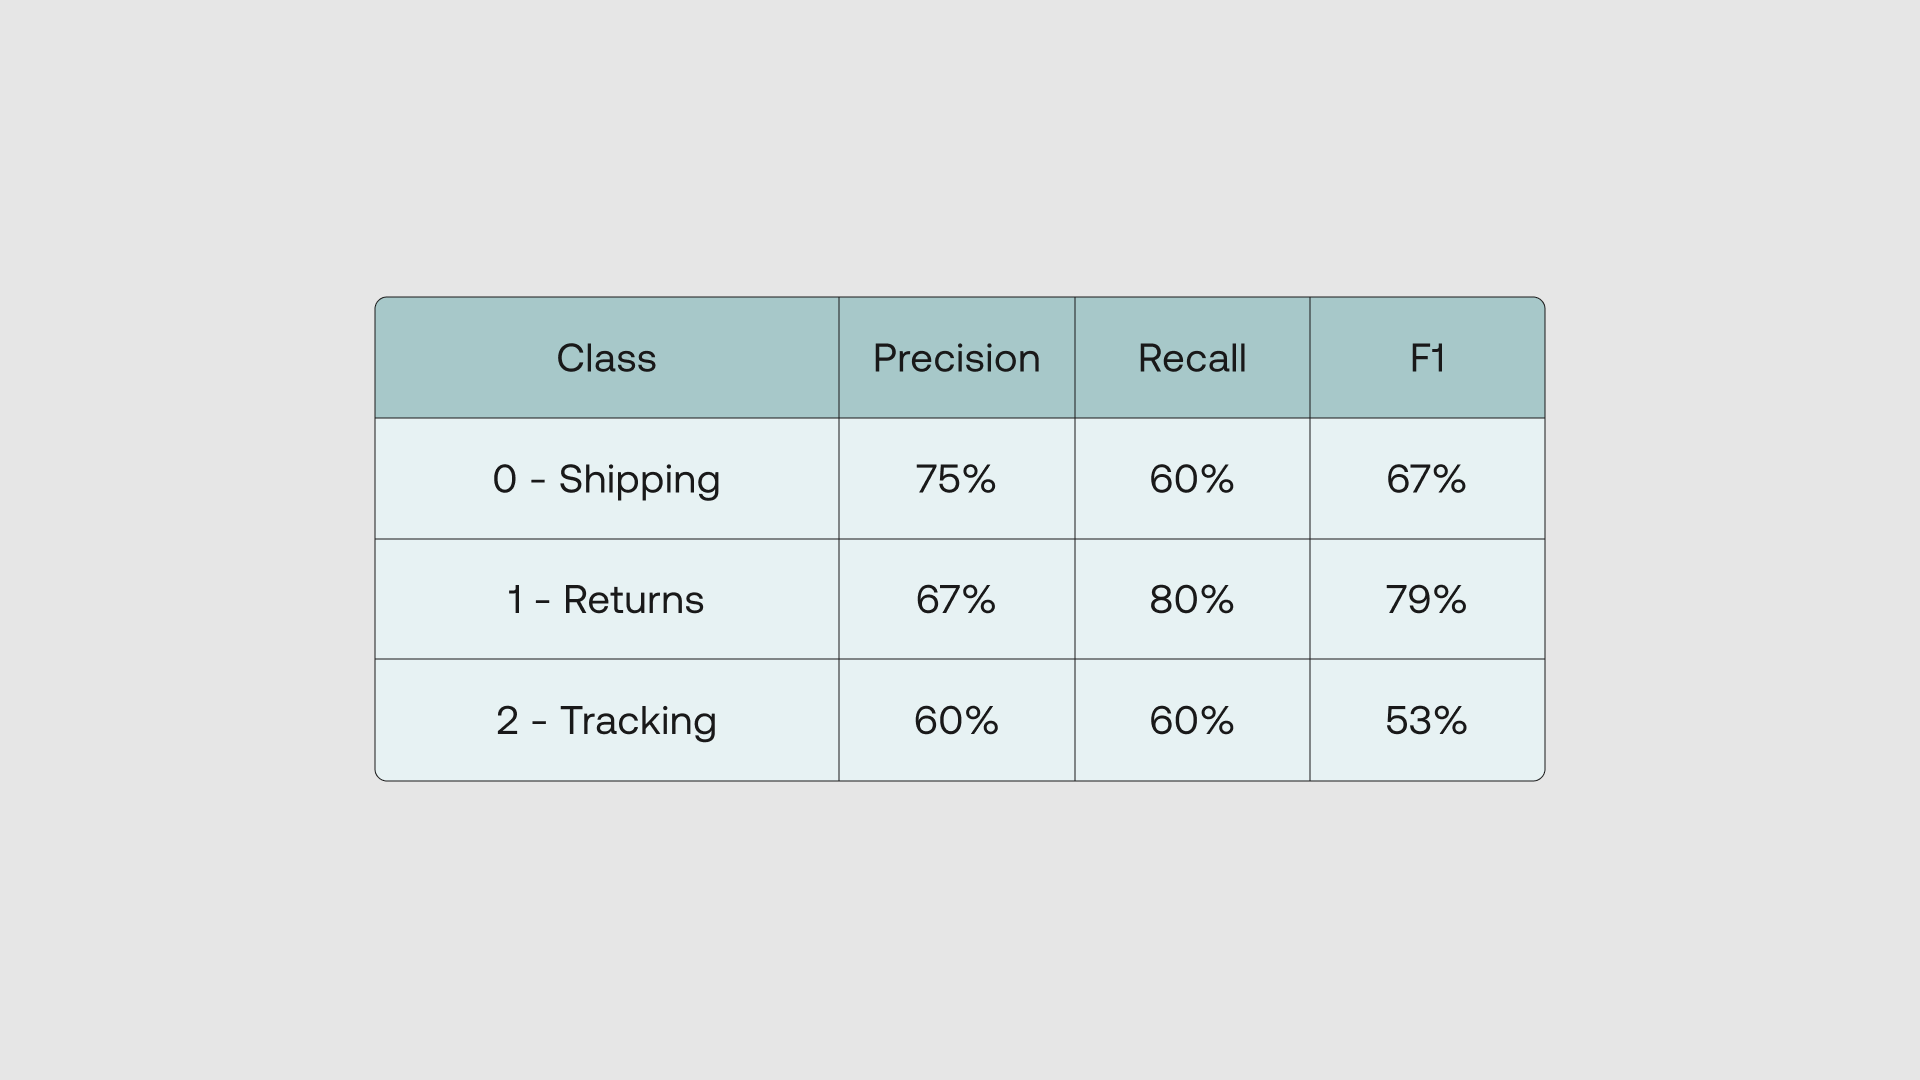This screenshot has width=1920, height=1080.
Task: Click the Precision column header
Action: coord(956,358)
